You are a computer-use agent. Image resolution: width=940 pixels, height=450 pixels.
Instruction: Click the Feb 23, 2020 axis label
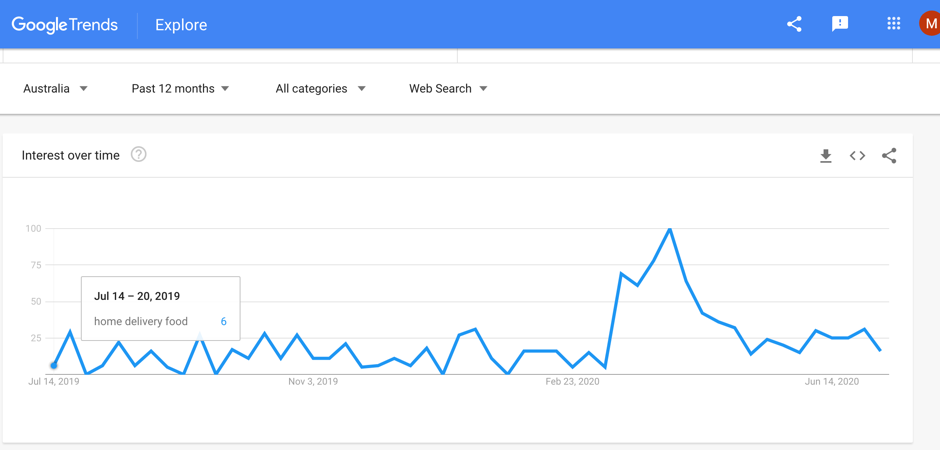click(x=572, y=382)
